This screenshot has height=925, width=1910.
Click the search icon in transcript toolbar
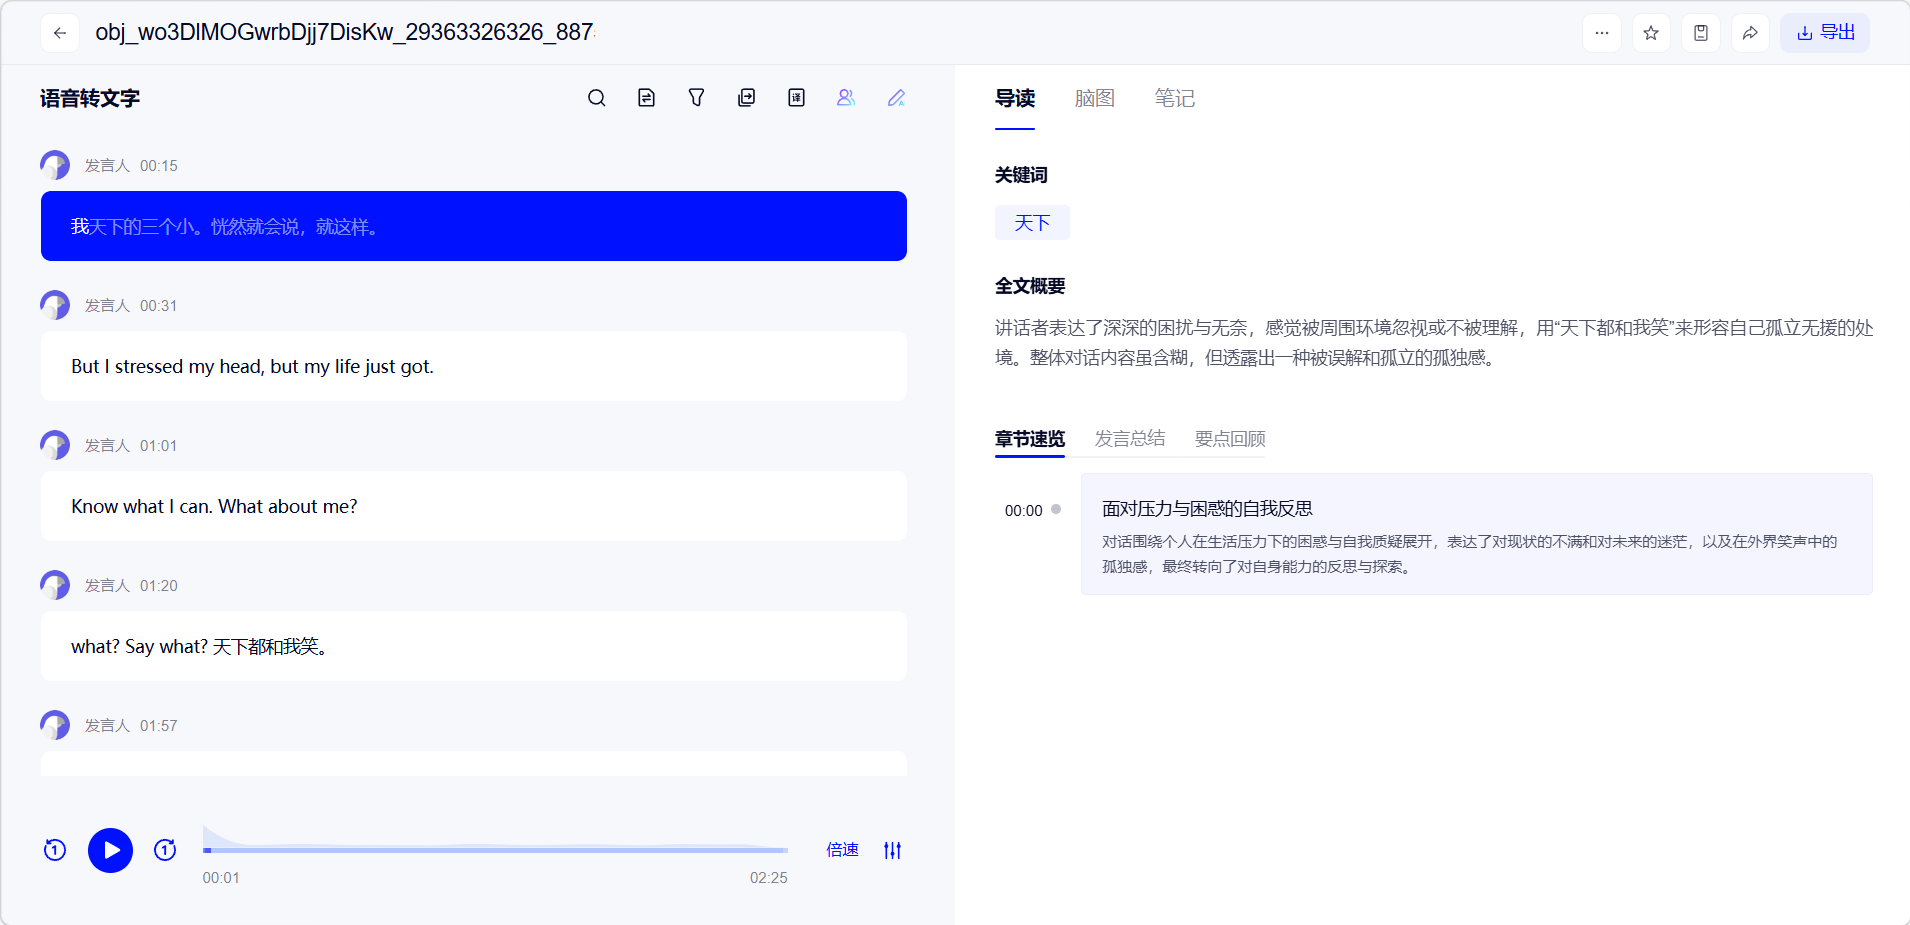pos(597,98)
